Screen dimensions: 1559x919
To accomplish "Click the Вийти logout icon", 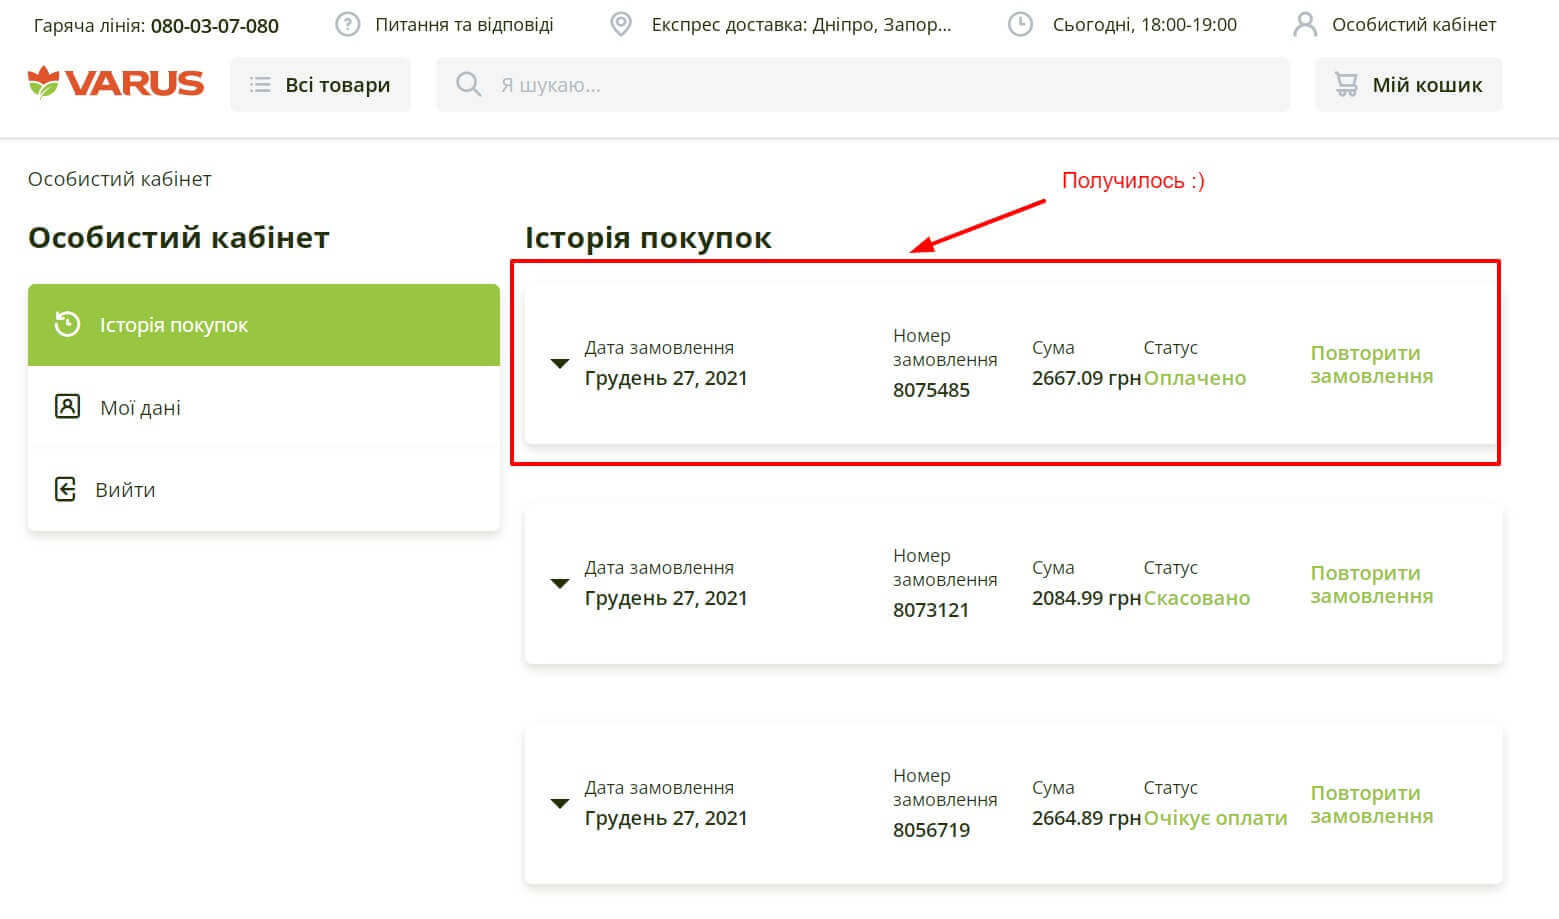I will (x=65, y=489).
